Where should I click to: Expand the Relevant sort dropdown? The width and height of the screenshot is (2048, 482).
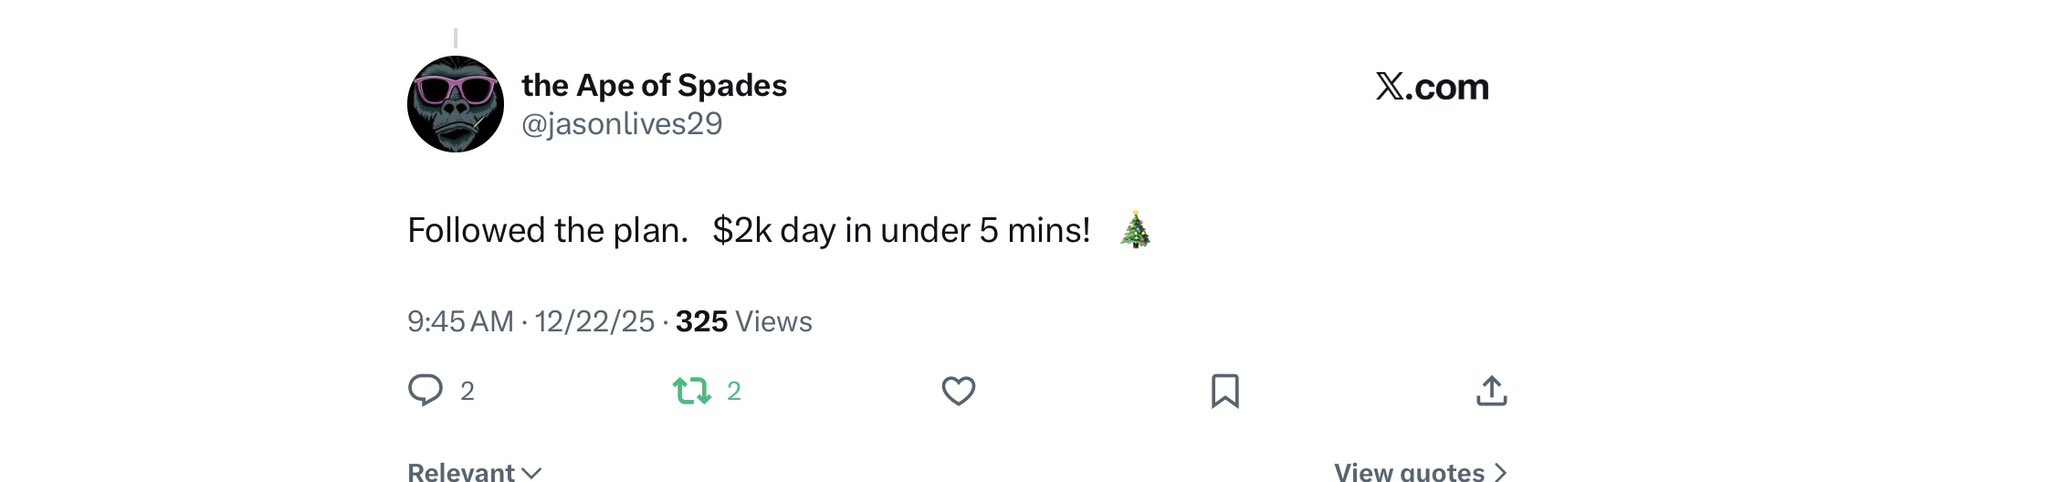point(462,471)
